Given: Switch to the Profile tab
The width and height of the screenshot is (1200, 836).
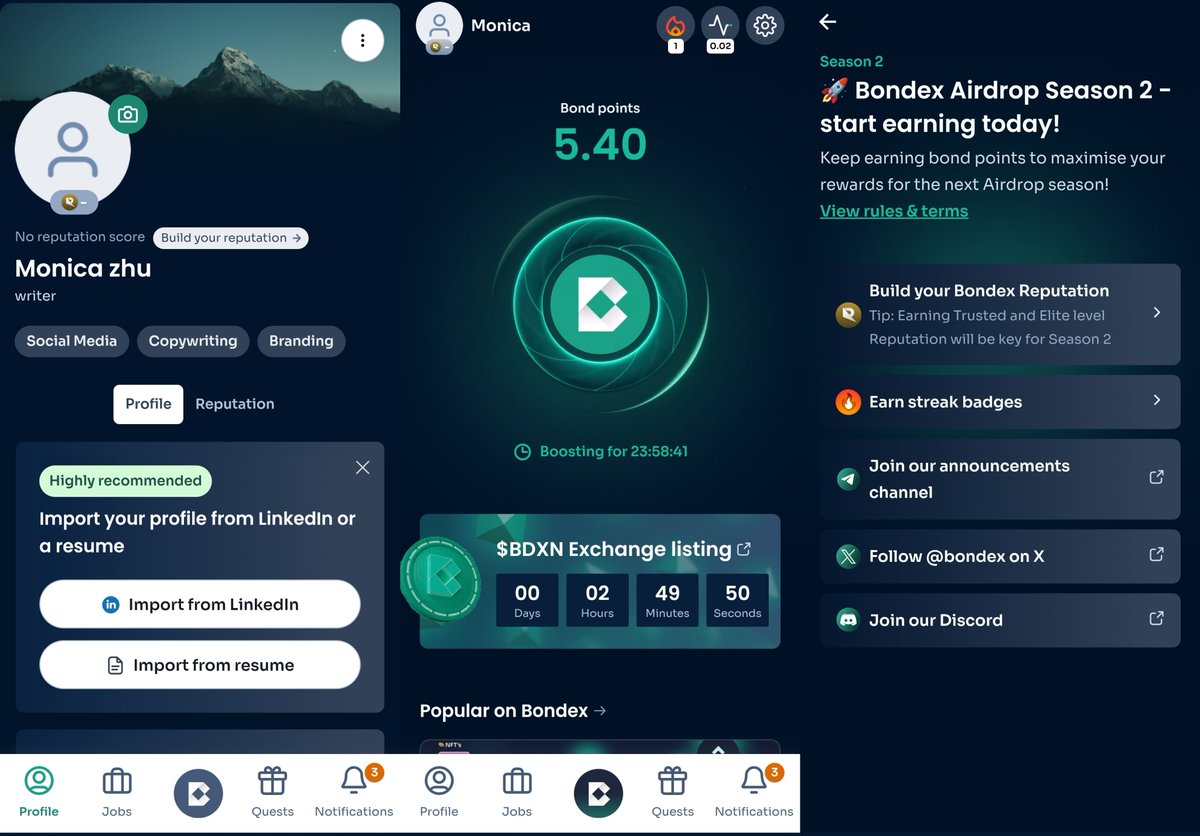Looking at the screenshot, I should 148,404.
